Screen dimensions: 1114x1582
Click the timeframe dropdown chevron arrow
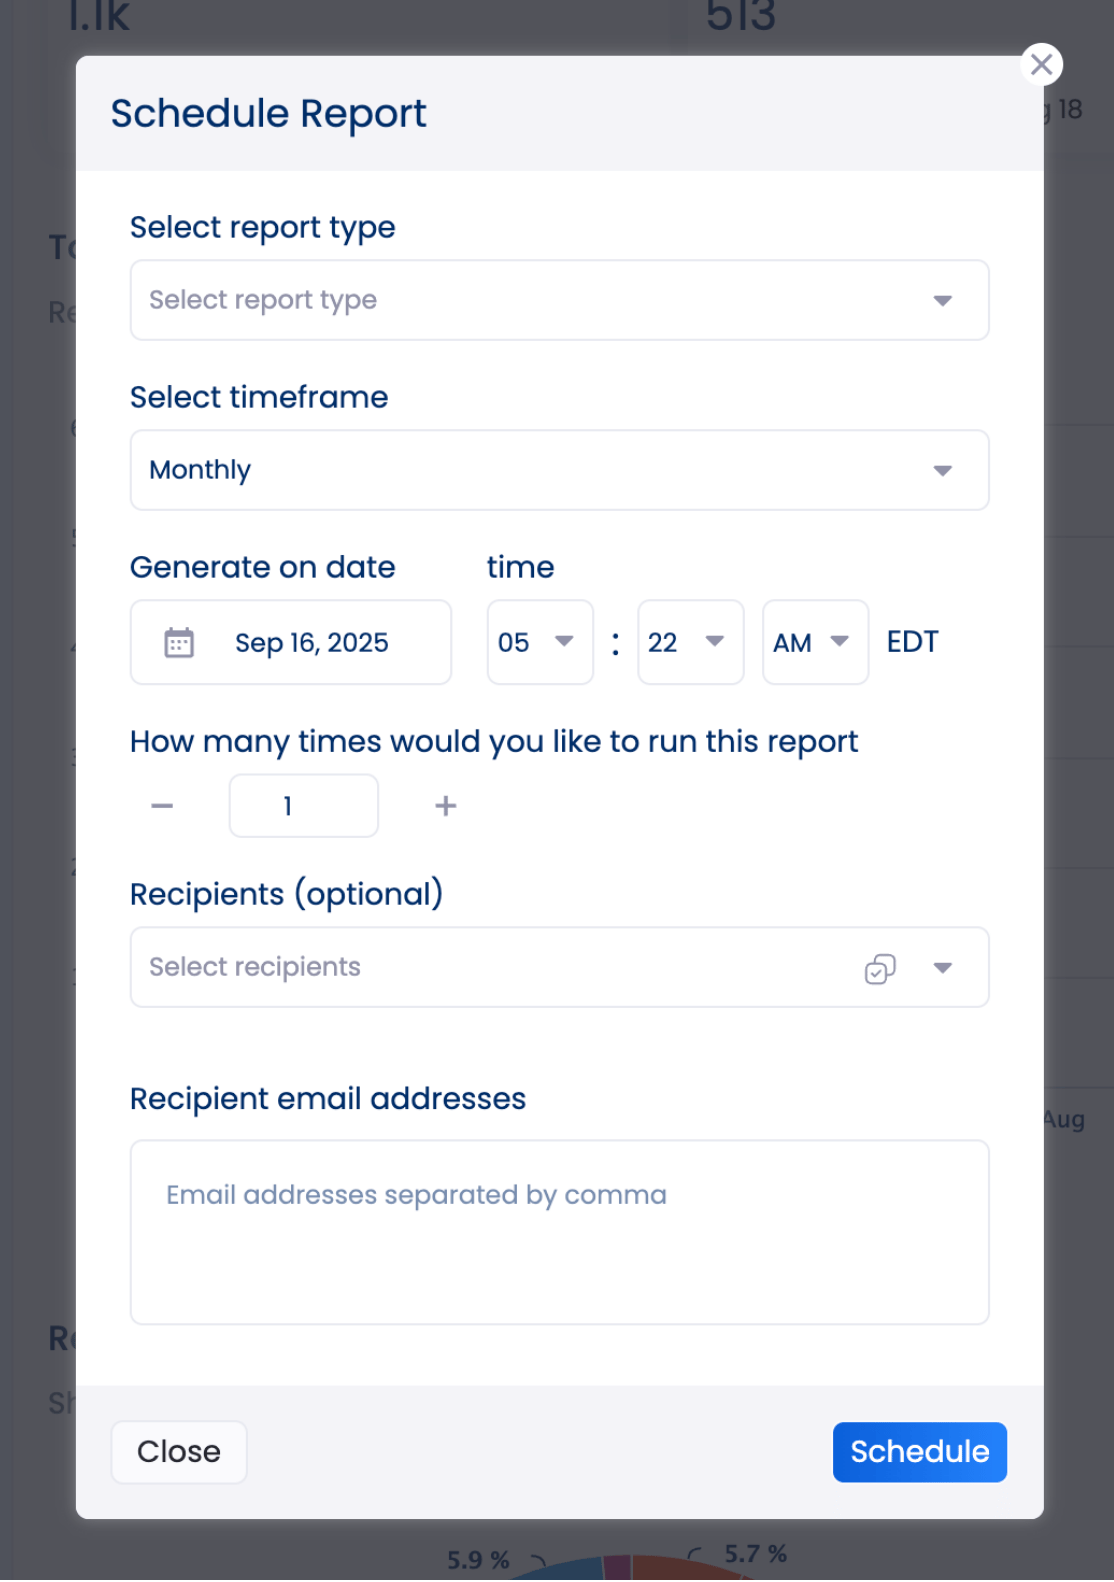tap(941, 470)
